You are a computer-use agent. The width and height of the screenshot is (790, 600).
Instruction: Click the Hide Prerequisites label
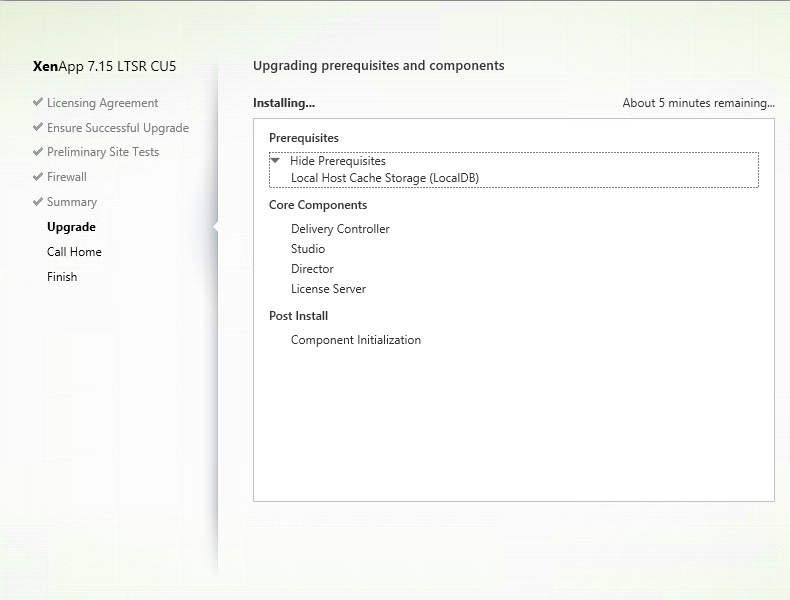tap(338, 161)
